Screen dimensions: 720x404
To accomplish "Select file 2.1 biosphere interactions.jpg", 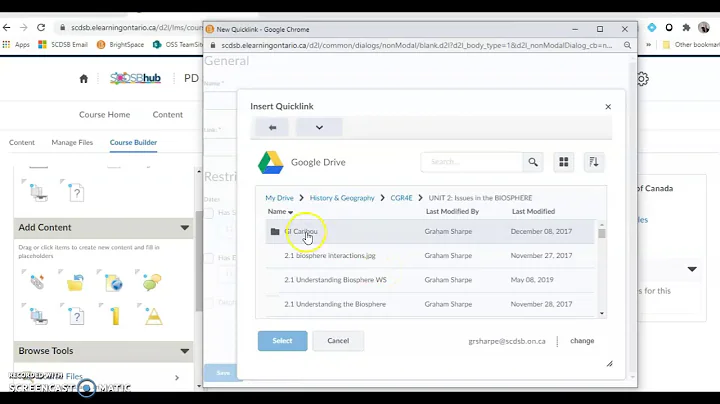I will [330, 256].
